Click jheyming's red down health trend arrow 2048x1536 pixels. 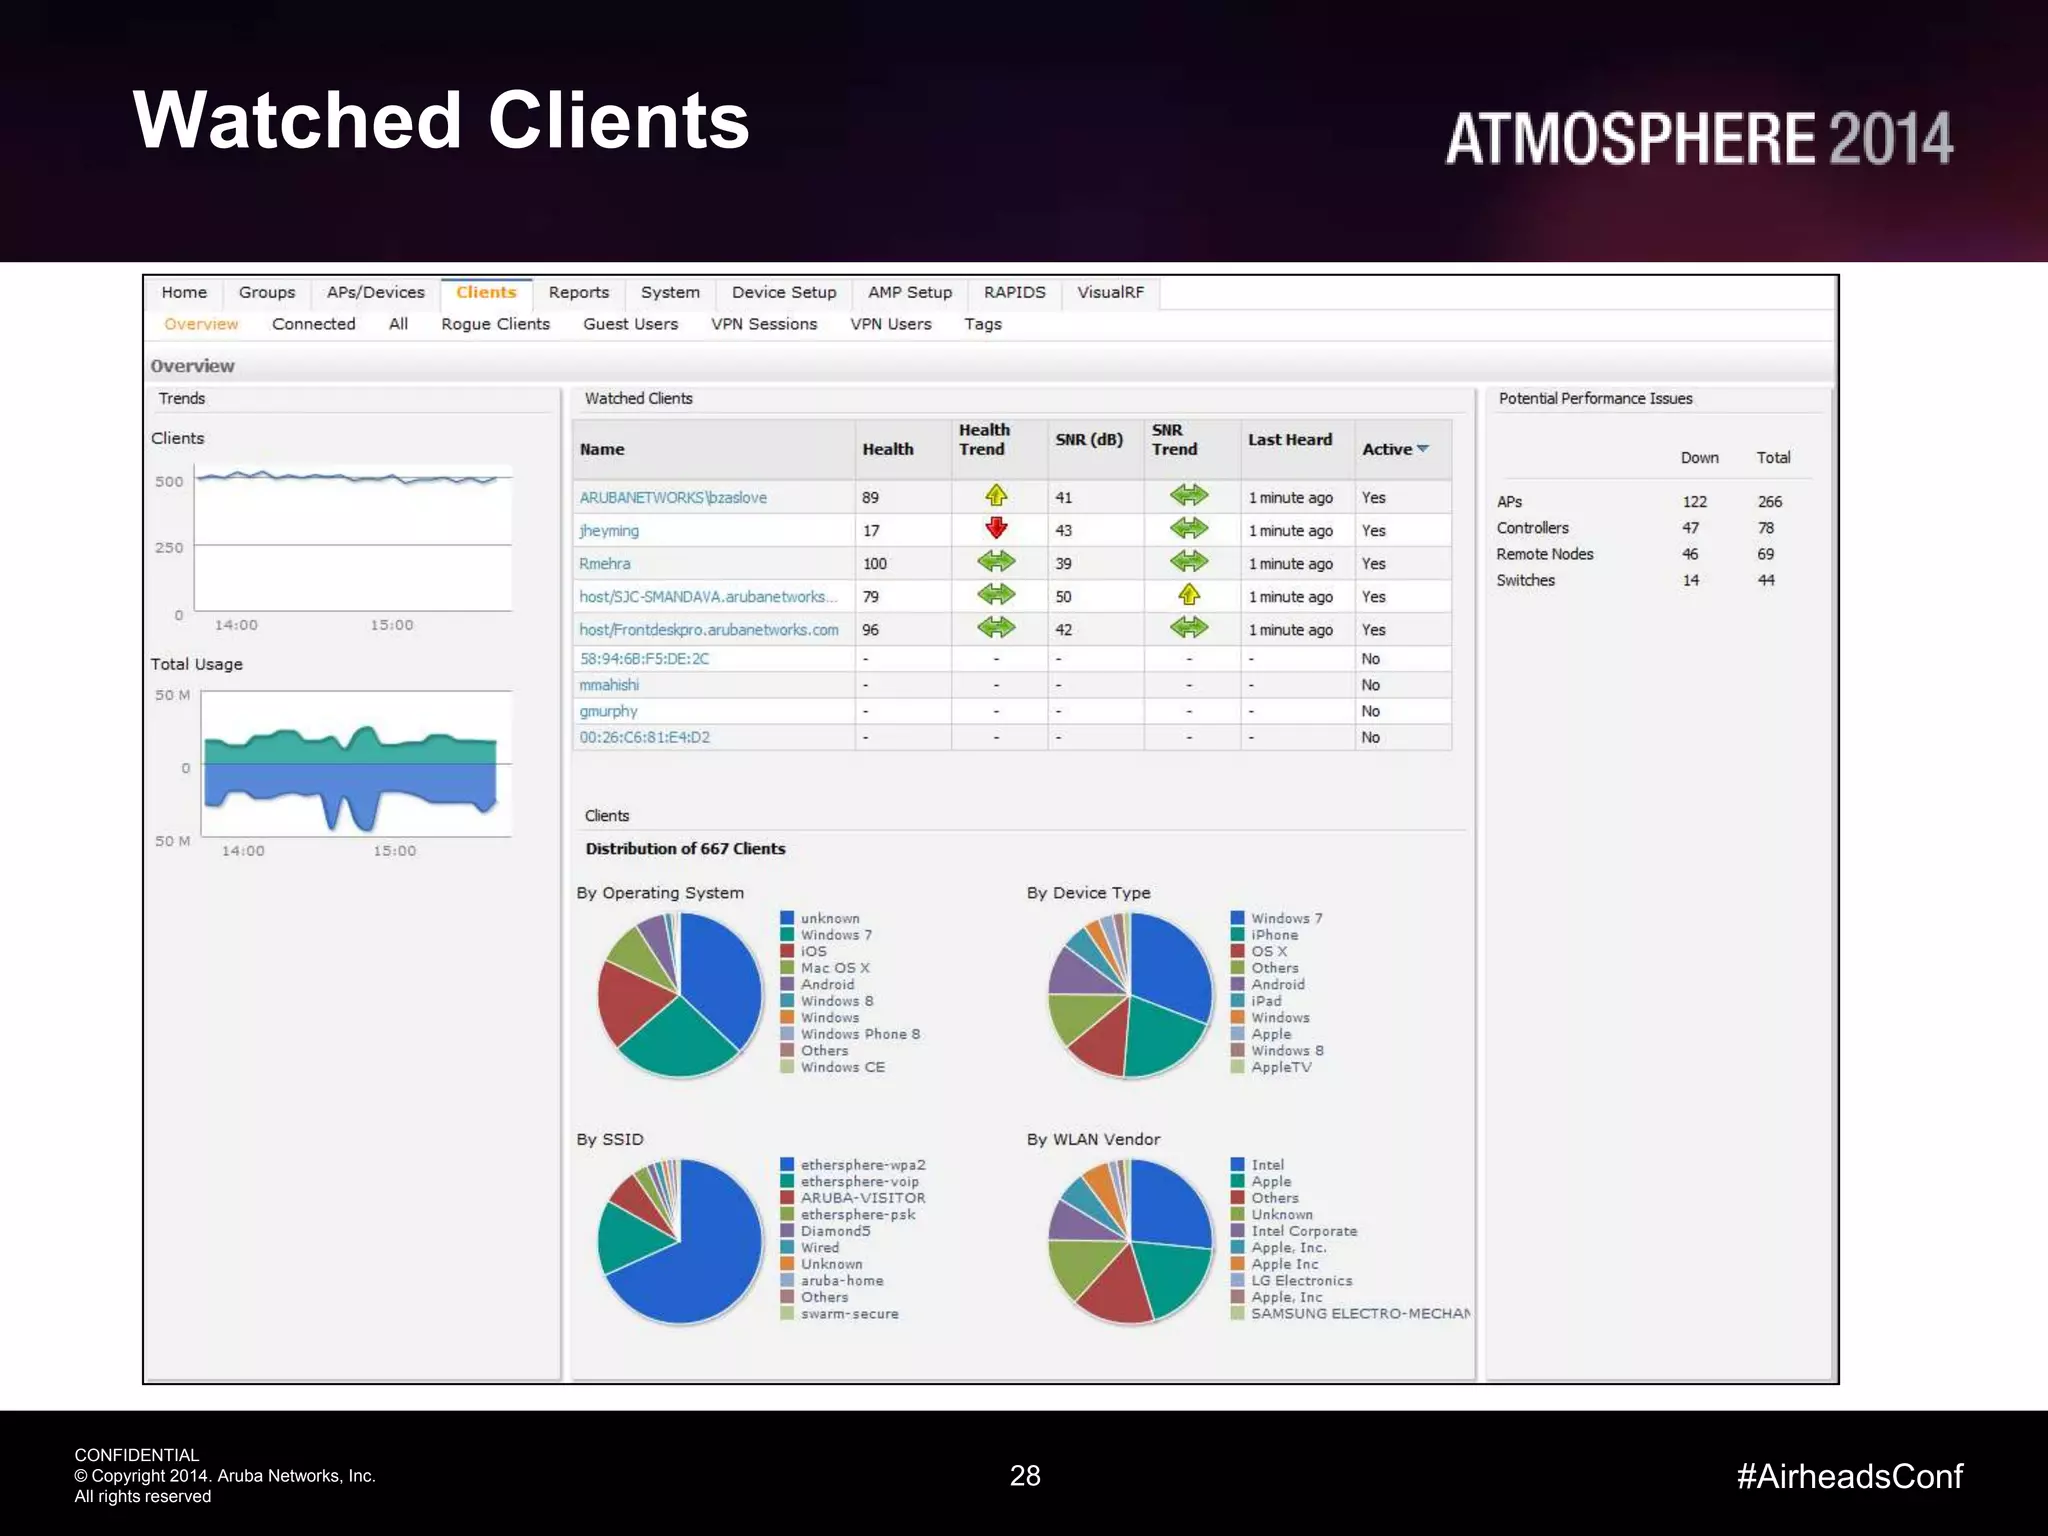996,528
